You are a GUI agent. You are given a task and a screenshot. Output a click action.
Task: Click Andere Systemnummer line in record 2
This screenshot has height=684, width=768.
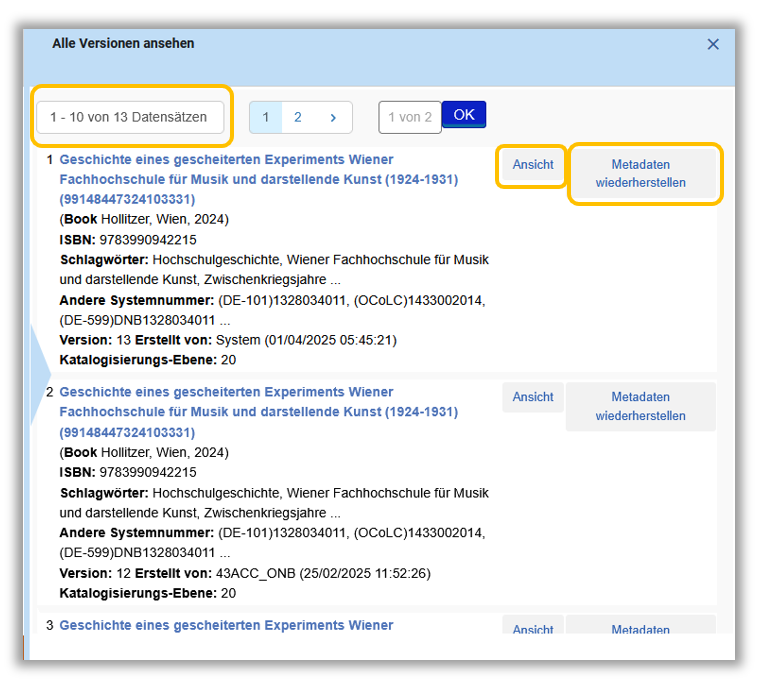tap(272, 543)
